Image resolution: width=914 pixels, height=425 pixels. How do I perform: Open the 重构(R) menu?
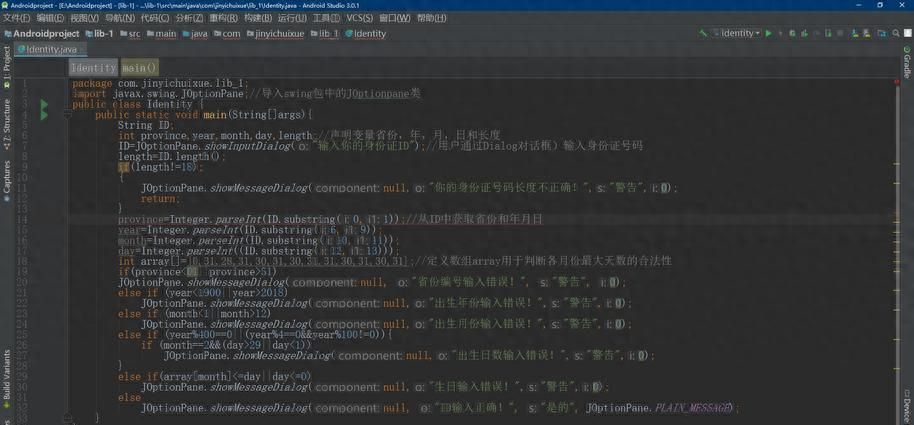coord(224,18)
